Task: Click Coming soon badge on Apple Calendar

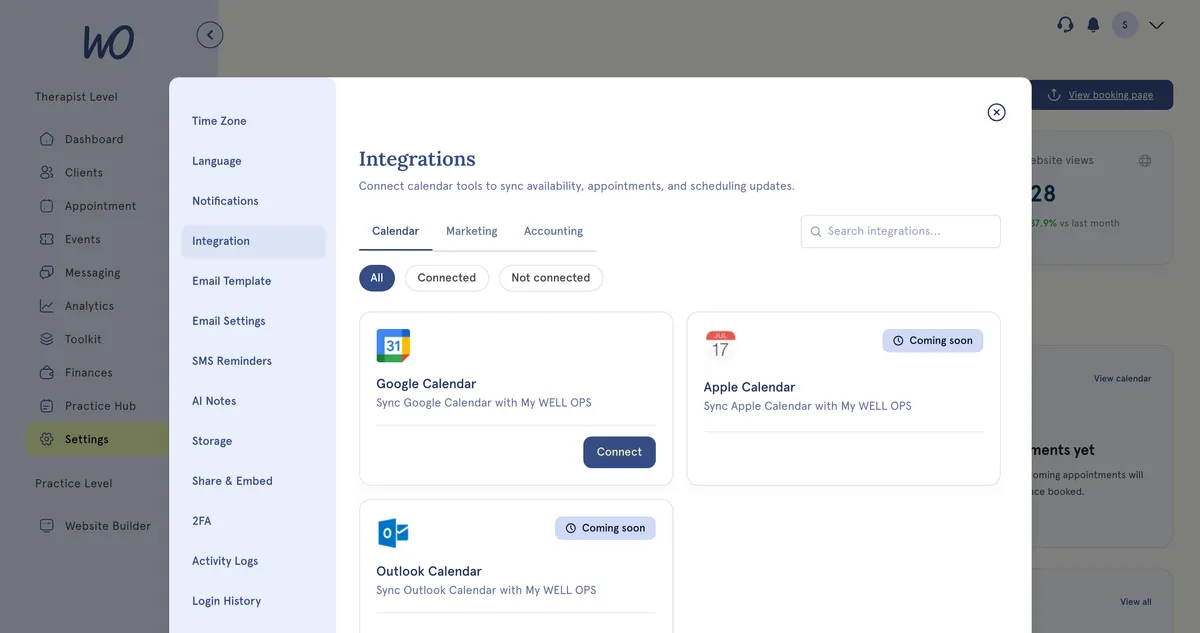Action: coord(933,340)
